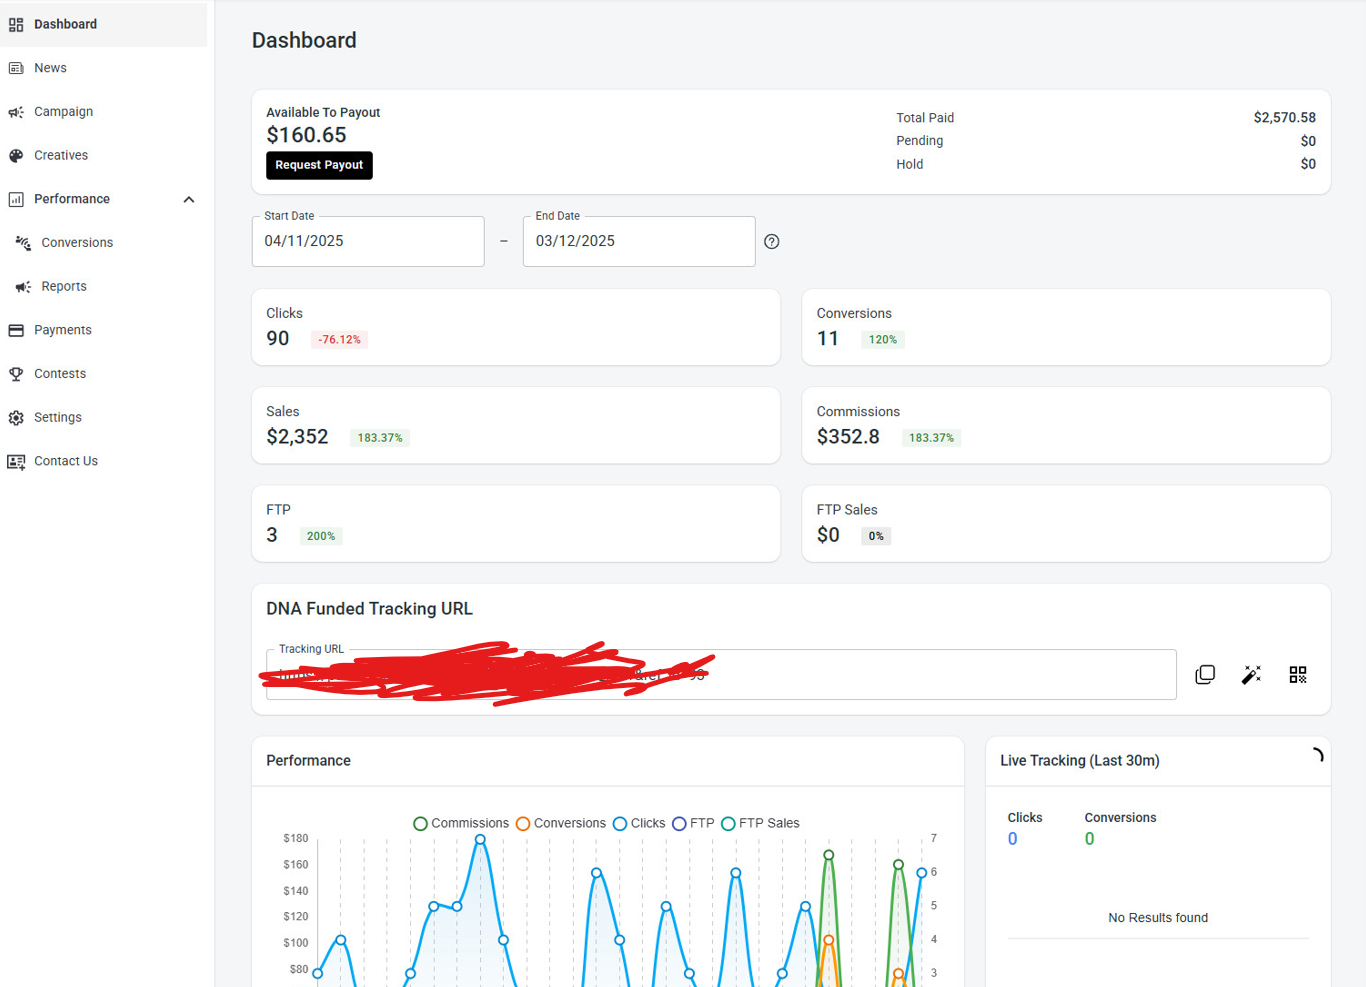Collapse the Performance menu chevron
Image resolution: width=1366 pixels, height=987 pixels.
click(189, 200)
